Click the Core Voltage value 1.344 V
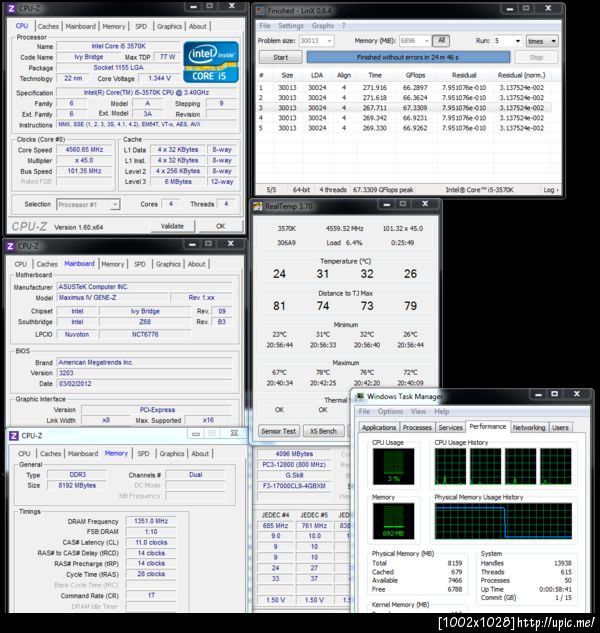 [159, 78]
